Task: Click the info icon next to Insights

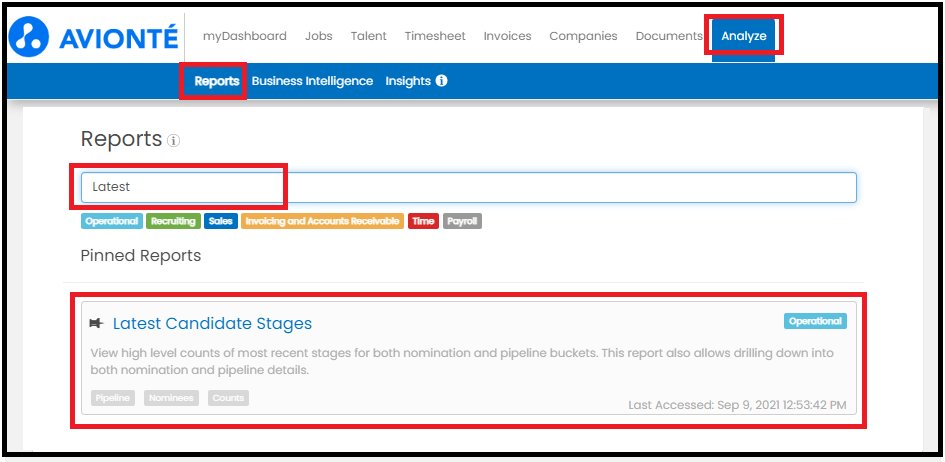Action: click(x=441, y=81)
